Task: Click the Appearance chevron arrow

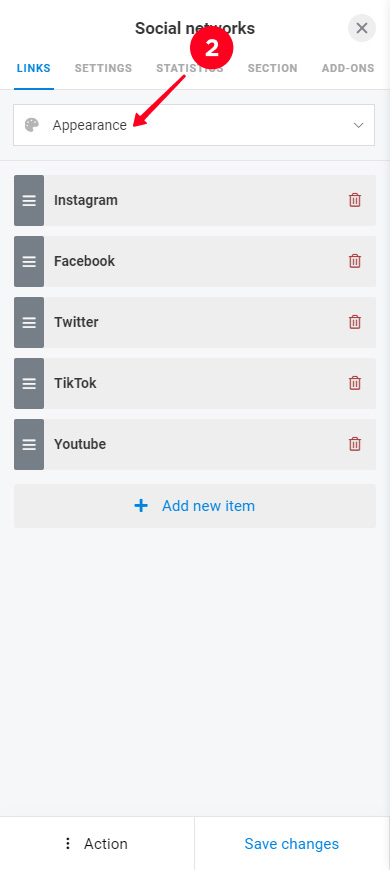Action: [x=358, y=125]
